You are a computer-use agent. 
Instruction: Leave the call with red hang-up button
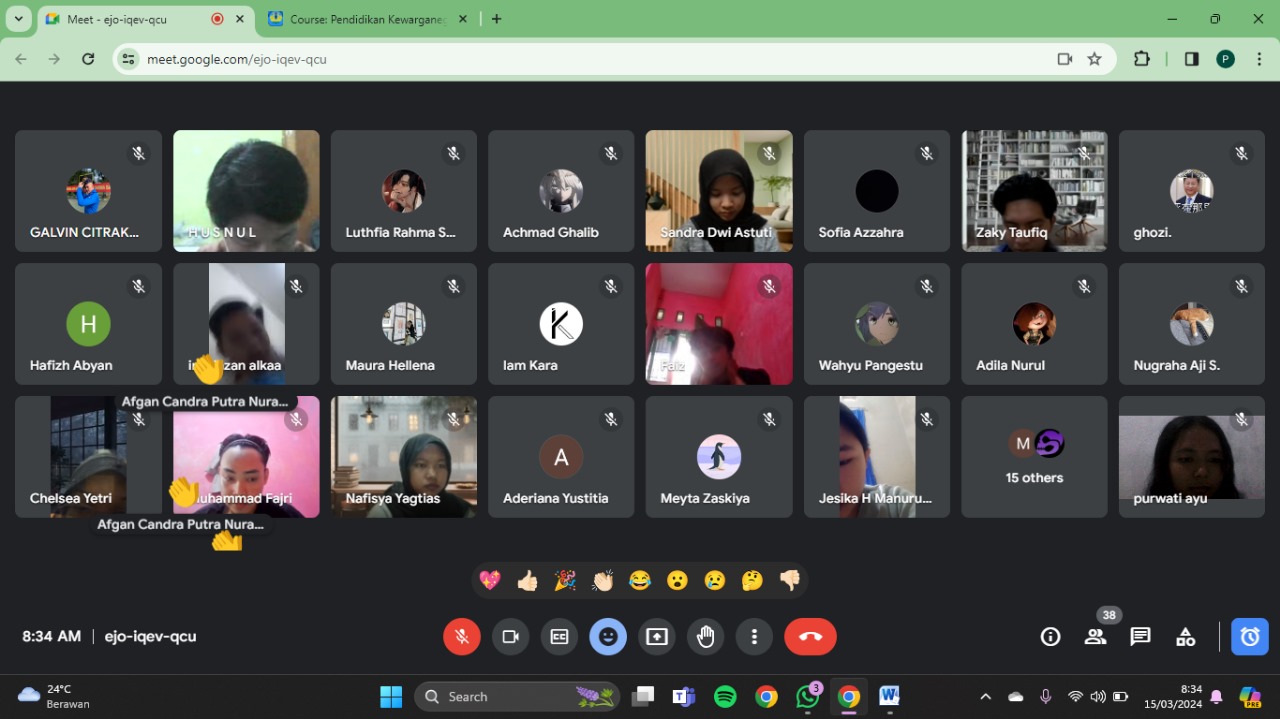click(810, 637)
